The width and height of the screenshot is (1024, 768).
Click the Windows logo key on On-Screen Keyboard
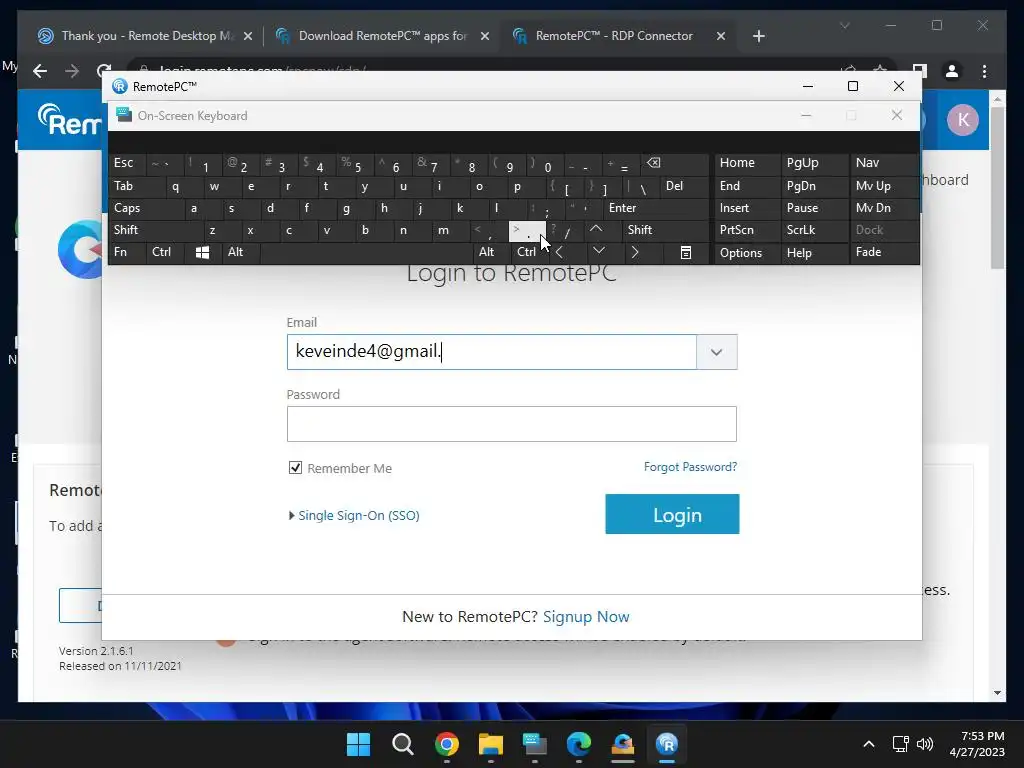tap(202, 252)
